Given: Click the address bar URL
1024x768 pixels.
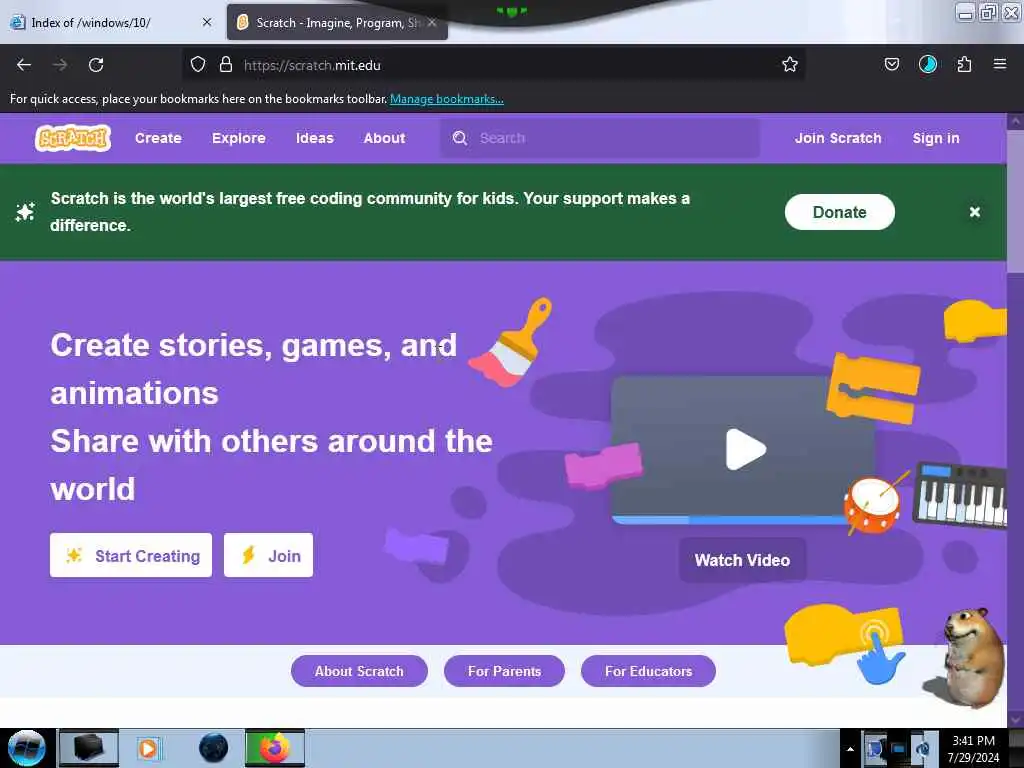Looking at the screenshot, I should (x=312, y=65).
